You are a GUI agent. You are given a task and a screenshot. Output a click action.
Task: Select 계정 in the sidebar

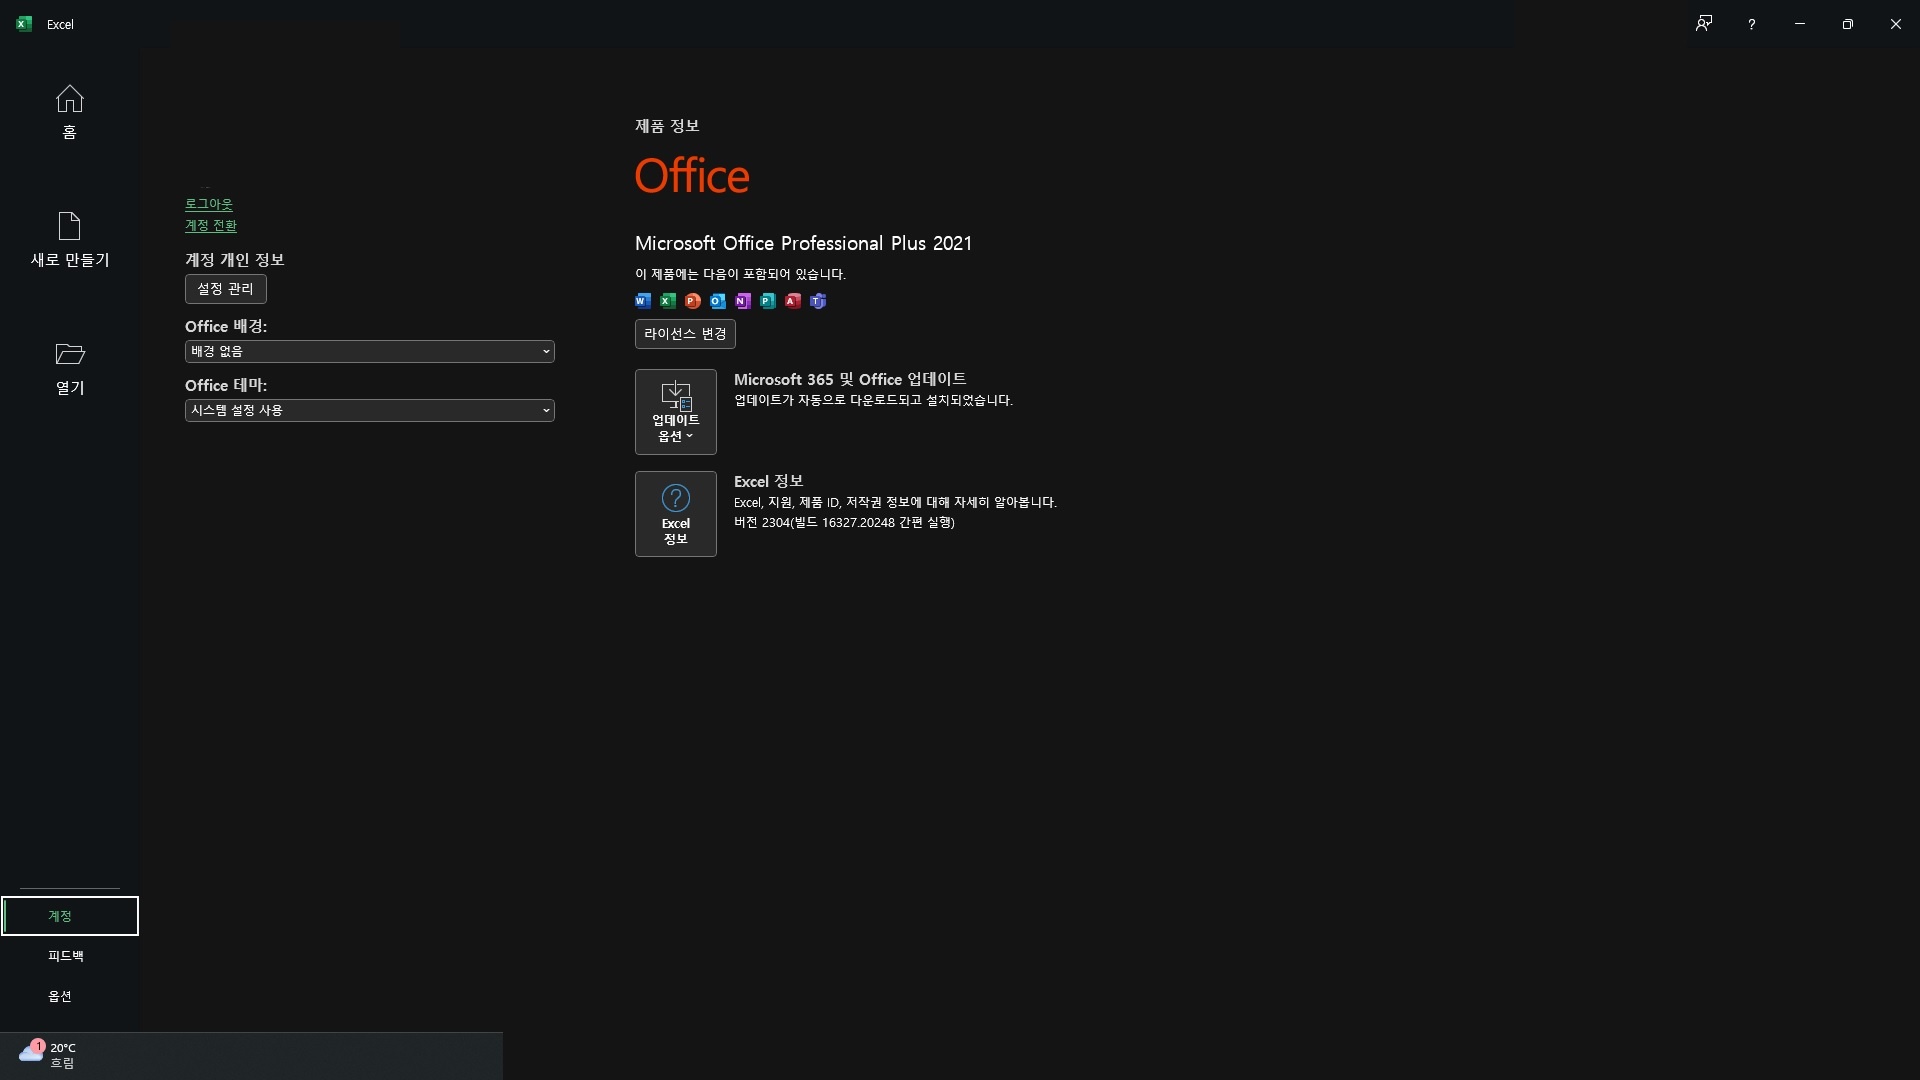click(70, 916)
